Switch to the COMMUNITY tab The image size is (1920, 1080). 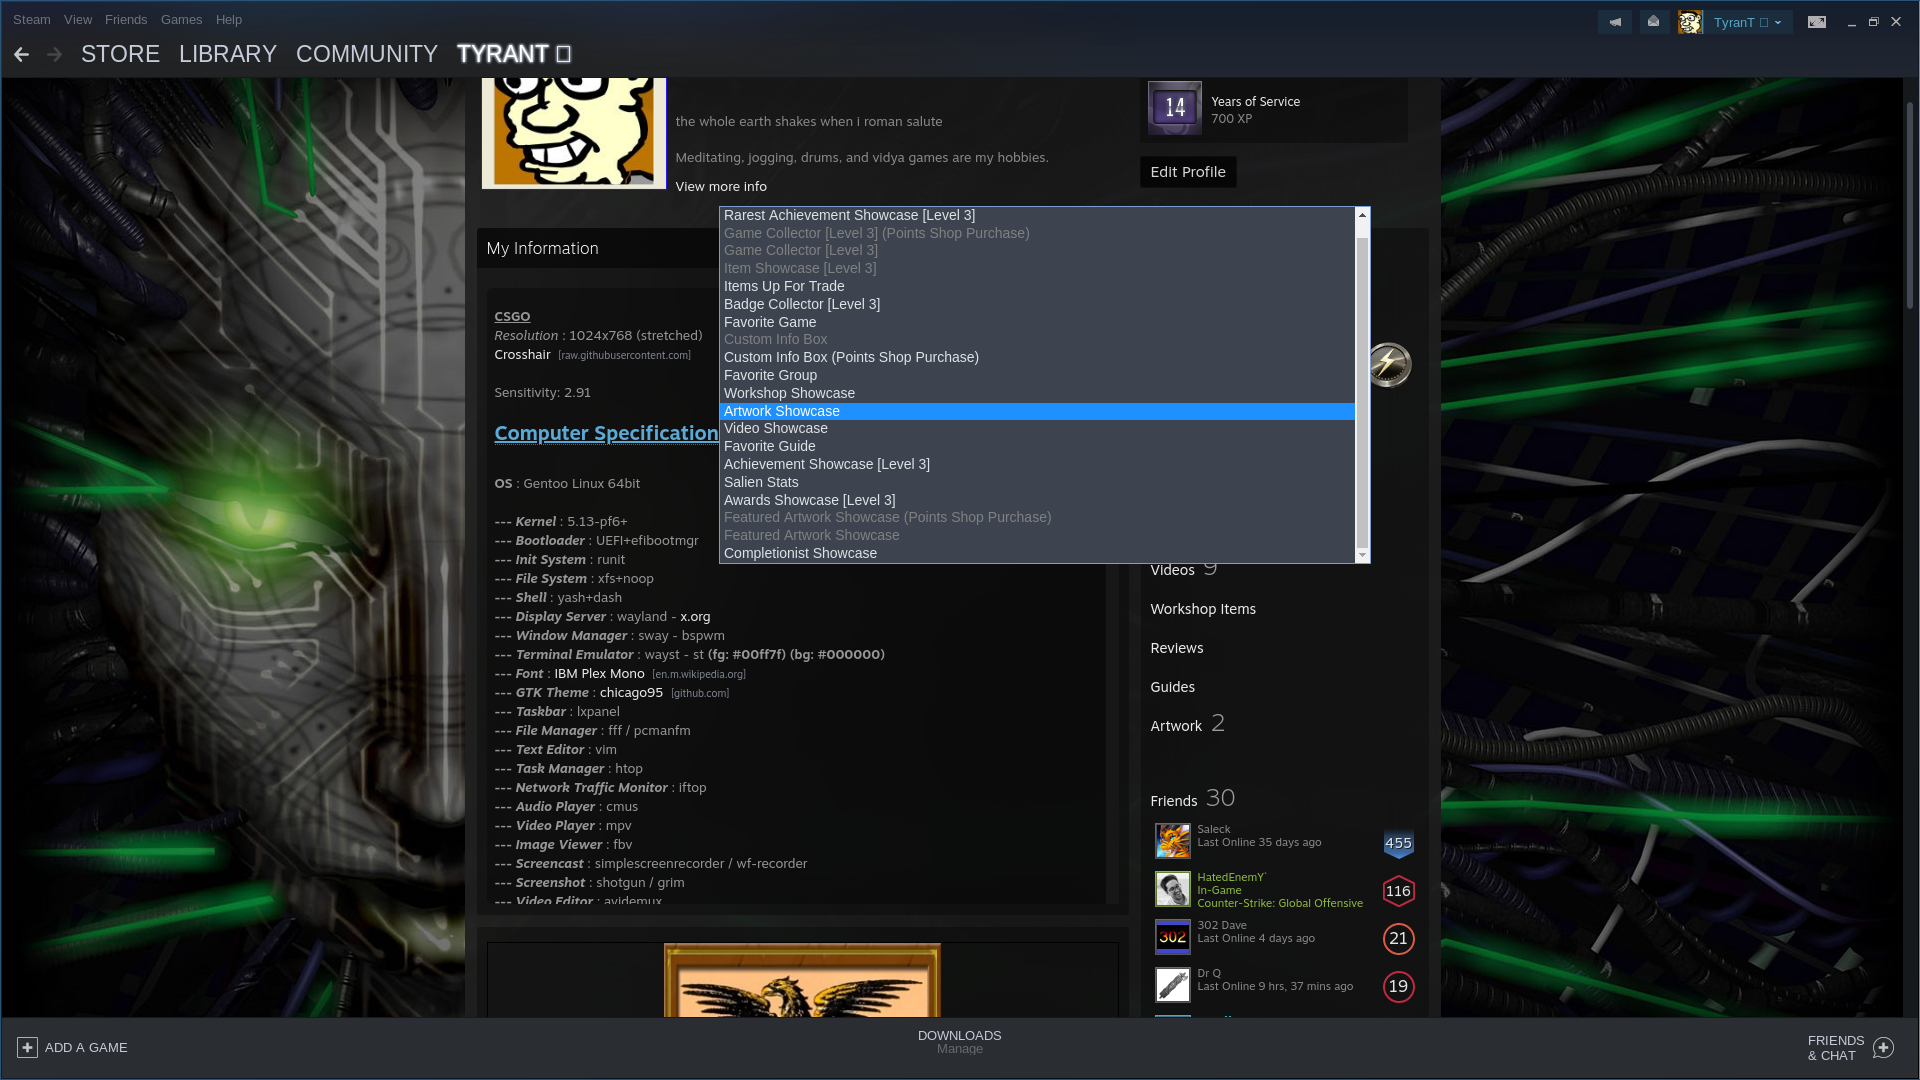point(367,54)
